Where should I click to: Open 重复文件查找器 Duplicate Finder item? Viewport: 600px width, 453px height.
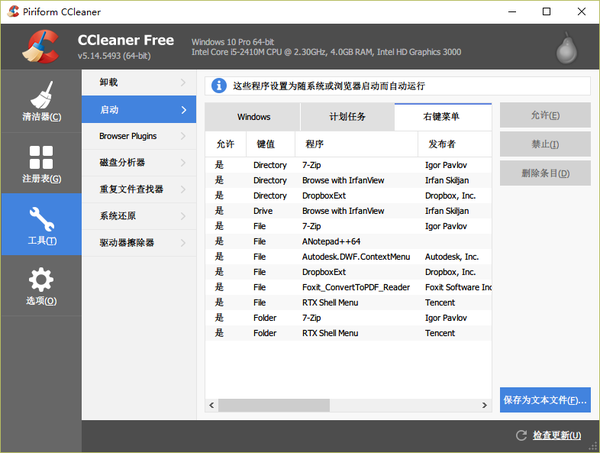(x=139, y=189)
